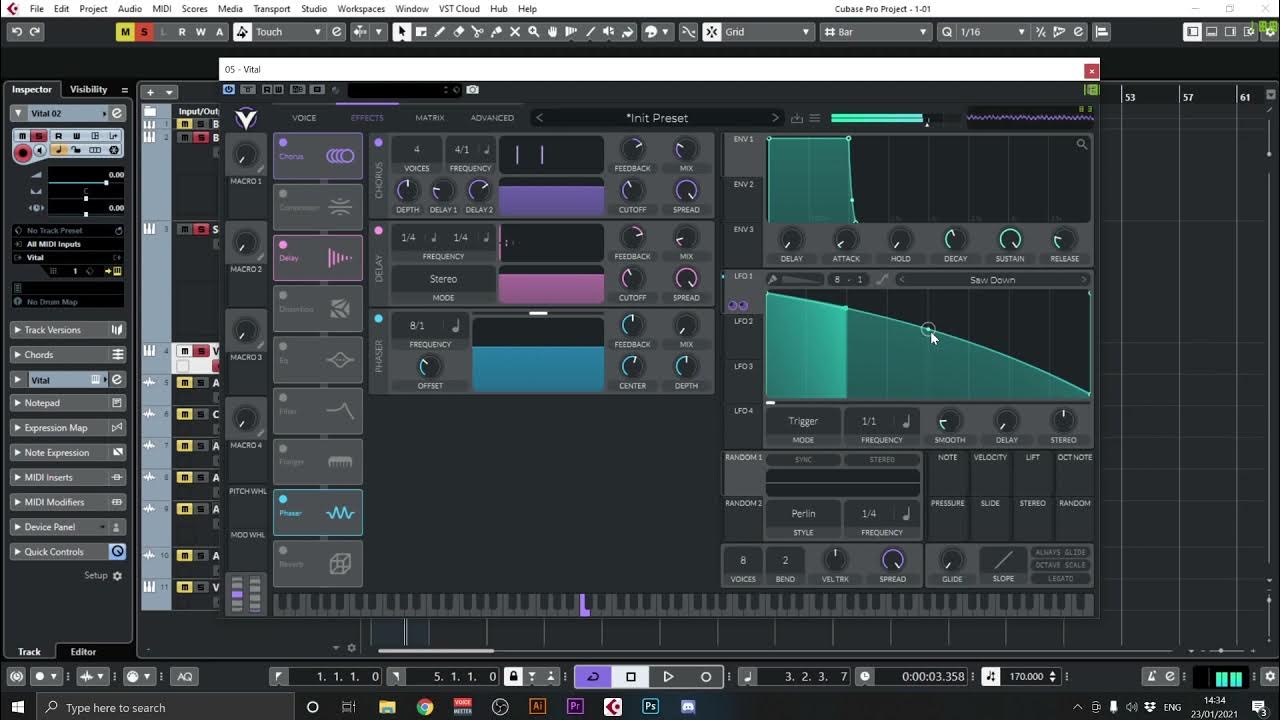Click the phaser CENTER knob
The width and height of the screenshot is (1280, 720).
click(632, 367)
